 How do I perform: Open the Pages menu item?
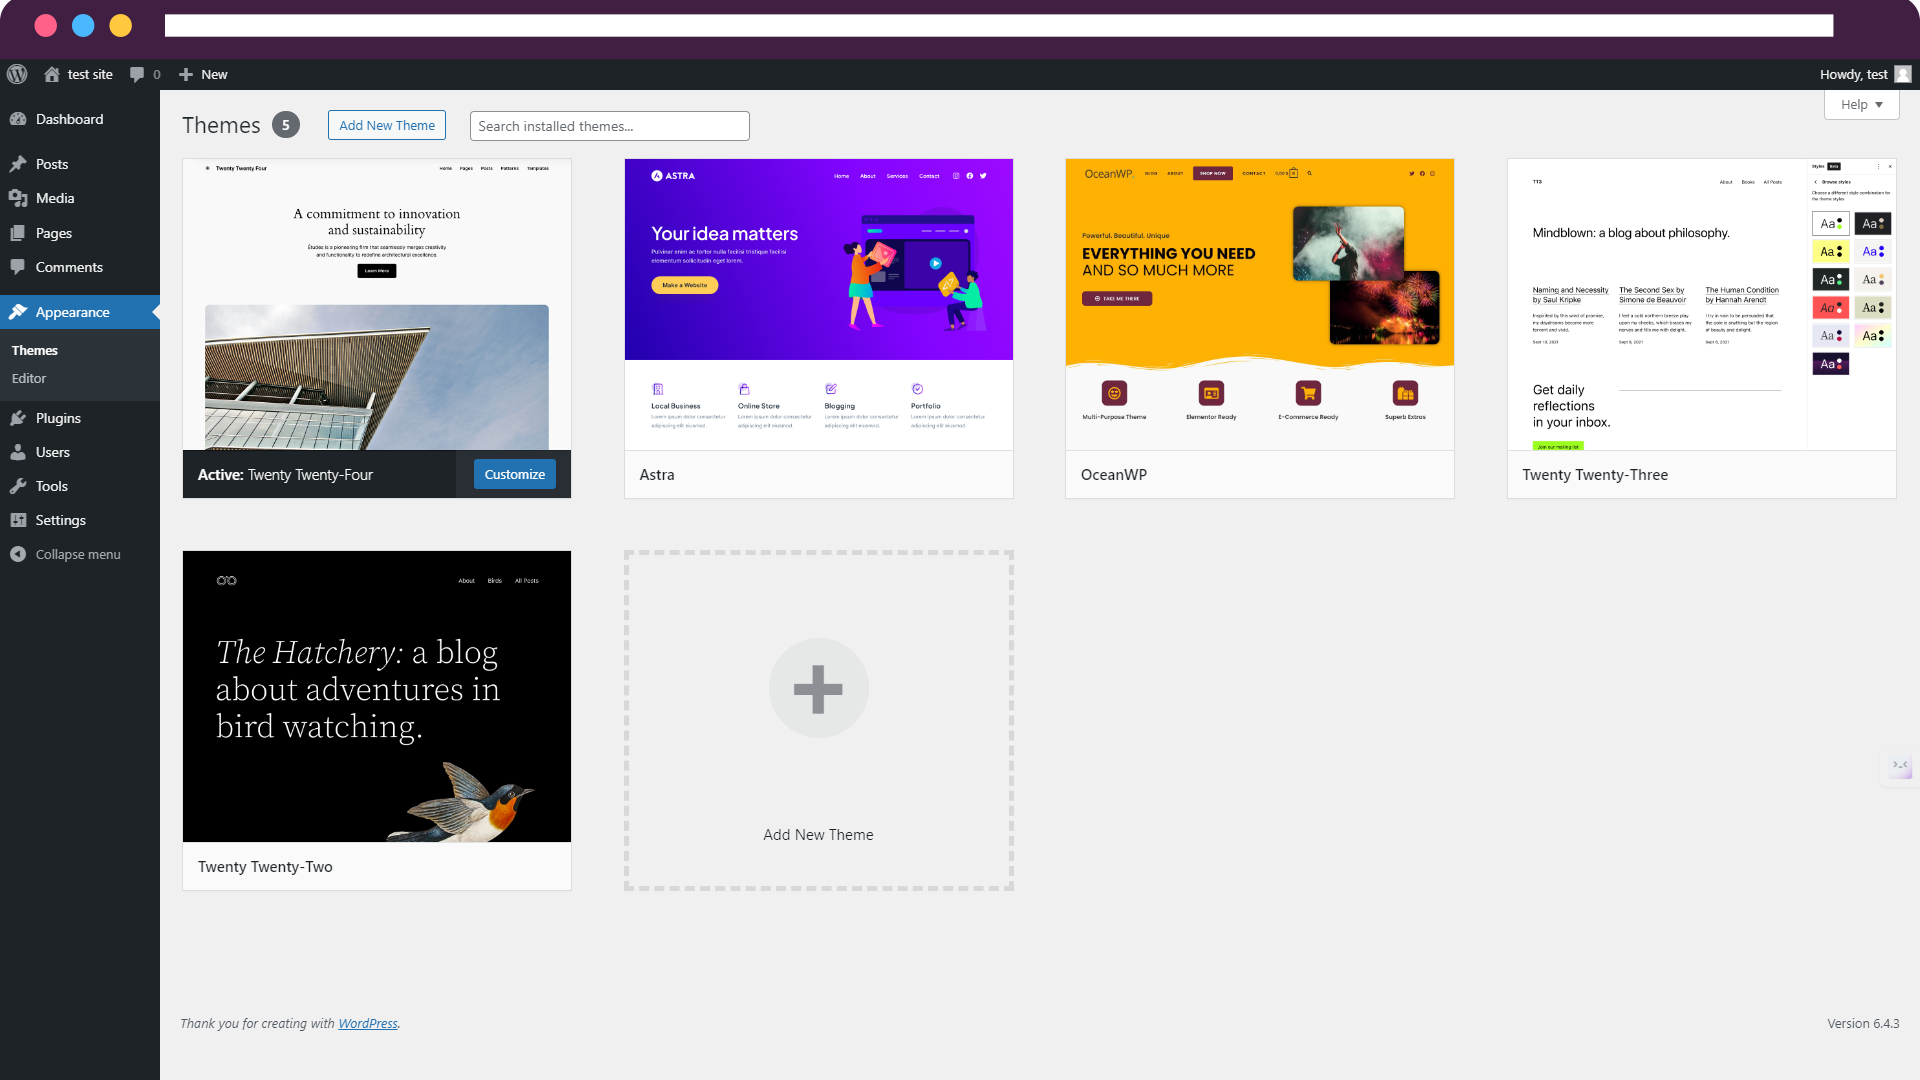click(x=80, y=233)
